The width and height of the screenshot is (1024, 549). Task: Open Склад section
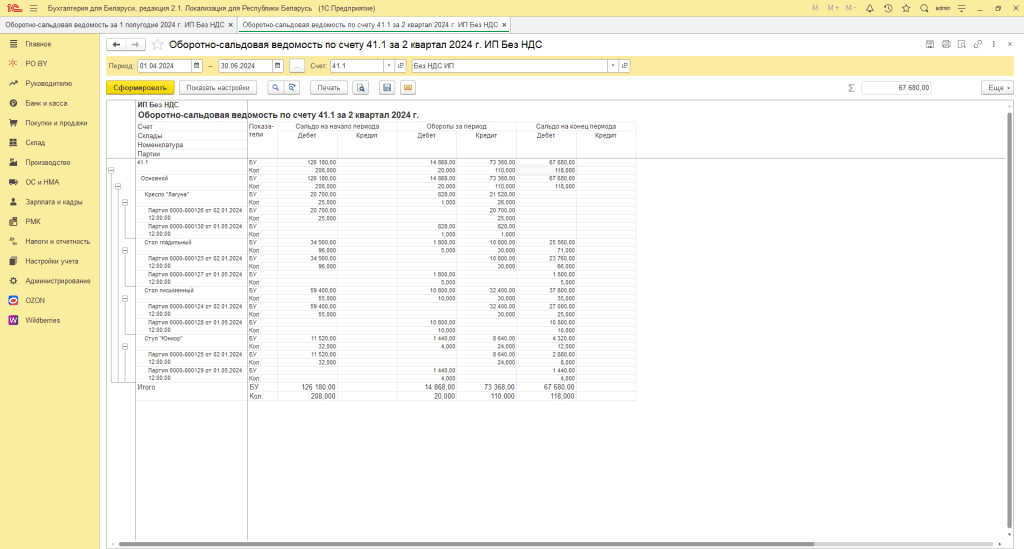35,142
